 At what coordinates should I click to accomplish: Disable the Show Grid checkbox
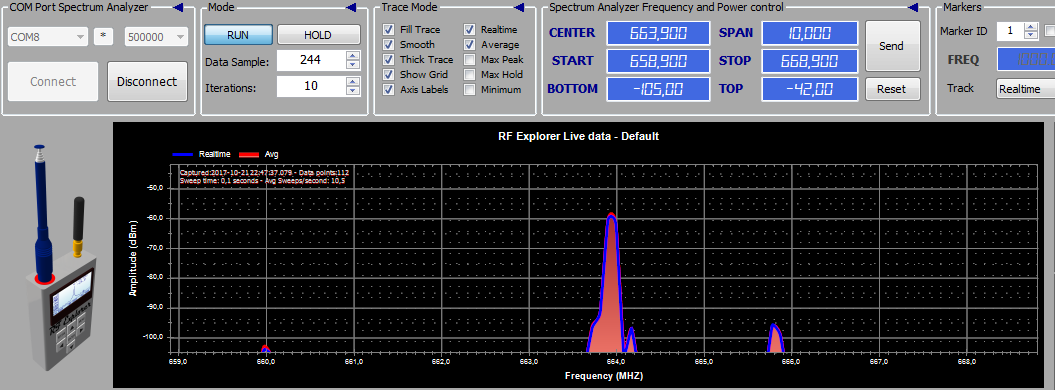[388, 75]
